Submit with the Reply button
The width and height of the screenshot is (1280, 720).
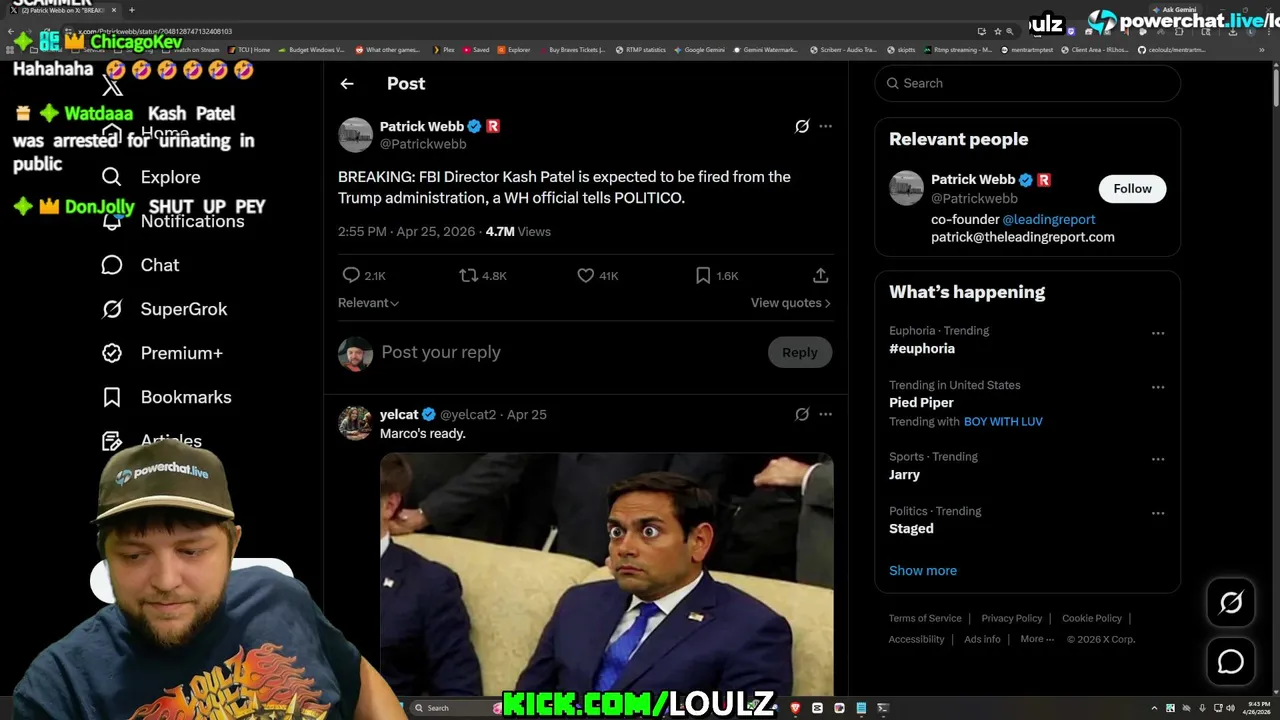tap(799, 352)
